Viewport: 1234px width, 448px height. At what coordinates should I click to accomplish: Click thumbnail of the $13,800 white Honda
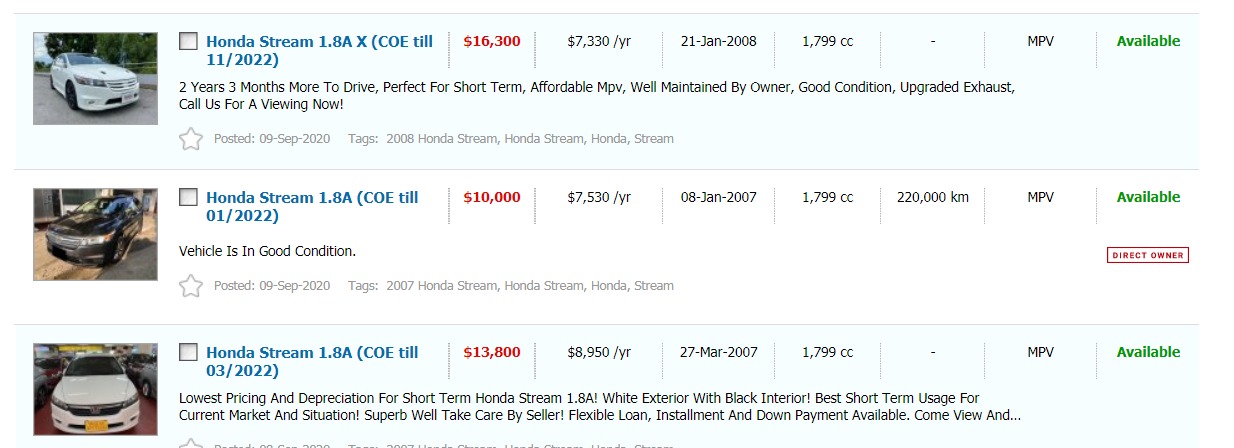point(95,389)
